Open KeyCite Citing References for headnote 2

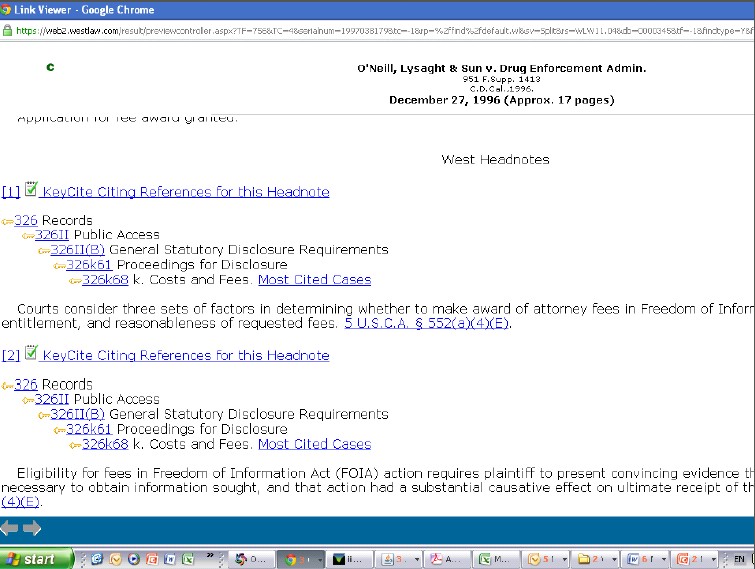point(186,356)
